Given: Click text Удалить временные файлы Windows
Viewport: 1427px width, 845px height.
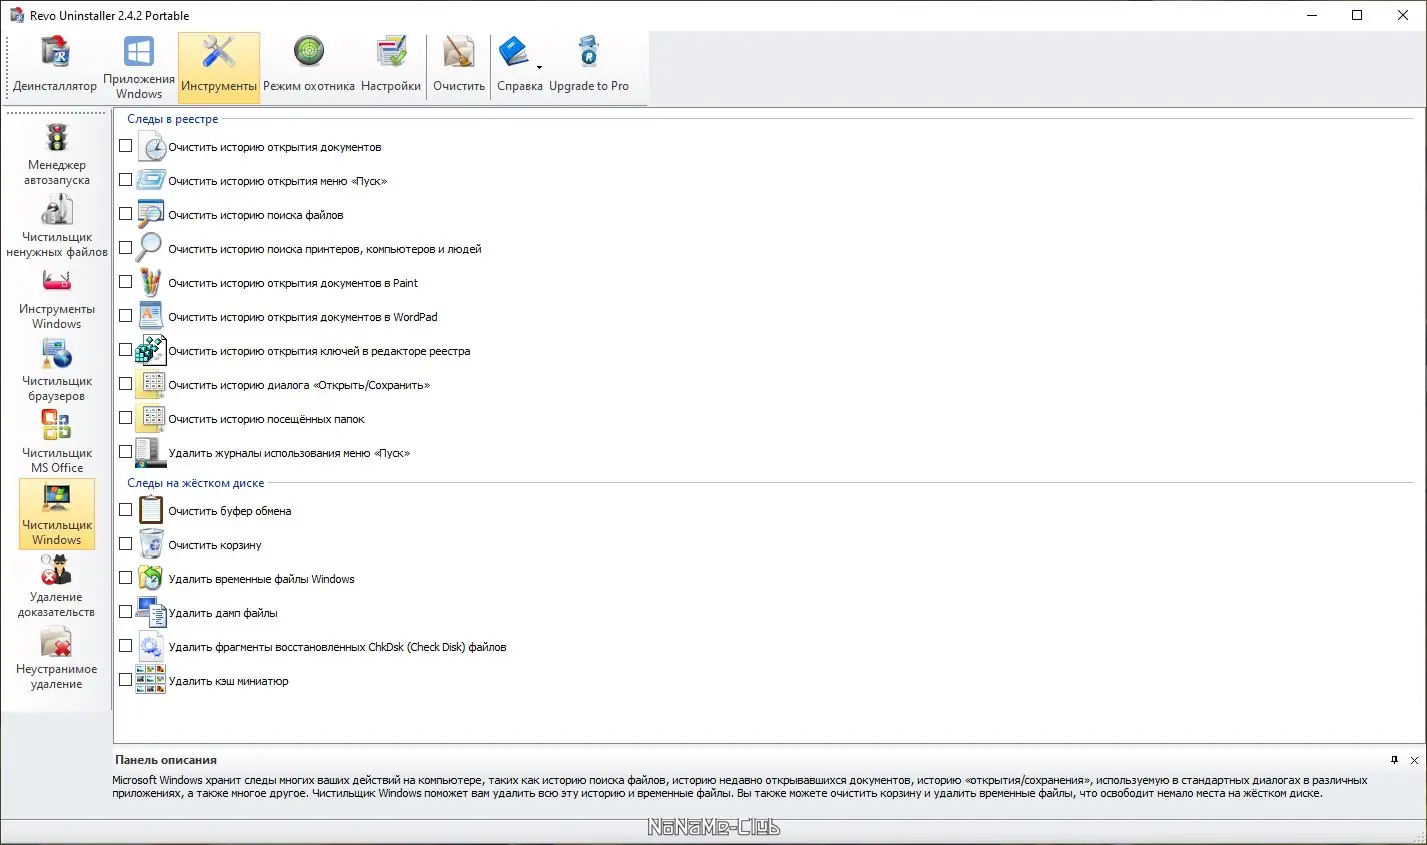Looking at the screenshot, I should click(x=262, y=579).
